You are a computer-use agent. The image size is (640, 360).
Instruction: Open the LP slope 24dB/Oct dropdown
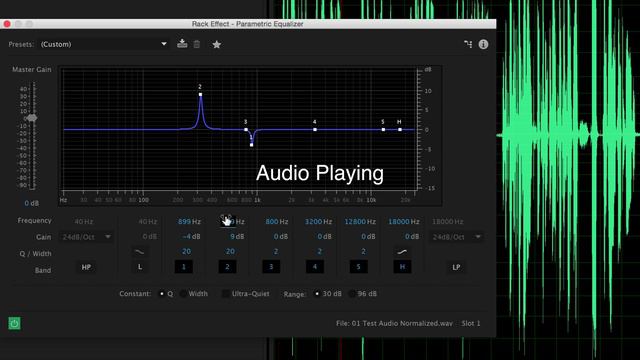point(456,237)
